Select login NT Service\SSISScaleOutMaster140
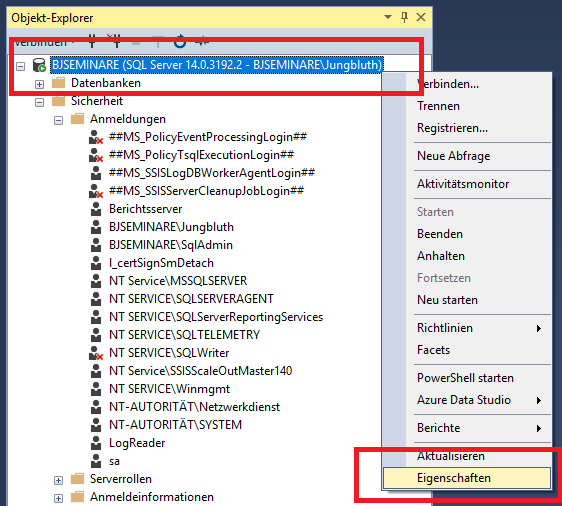The image size is (562, 506). pos(201,371)
